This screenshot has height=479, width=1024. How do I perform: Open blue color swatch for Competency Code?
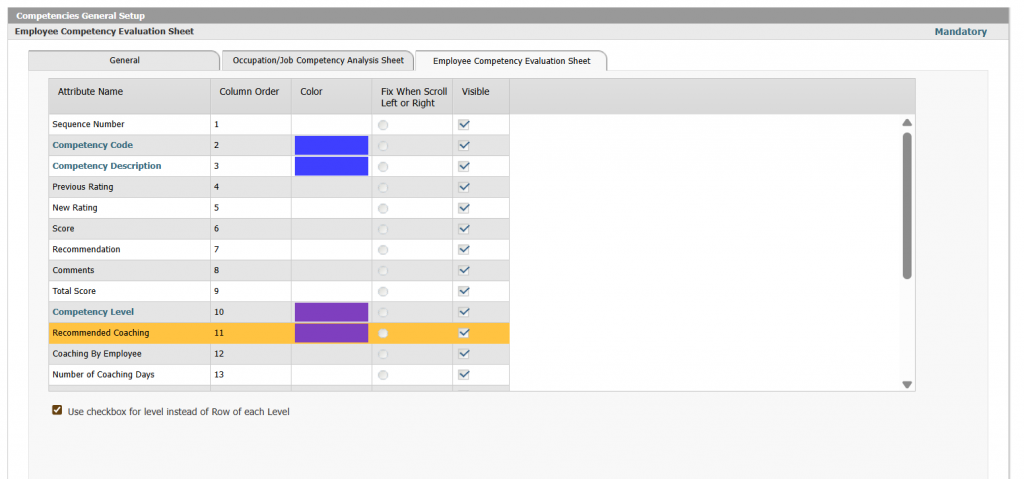[331, 145]
